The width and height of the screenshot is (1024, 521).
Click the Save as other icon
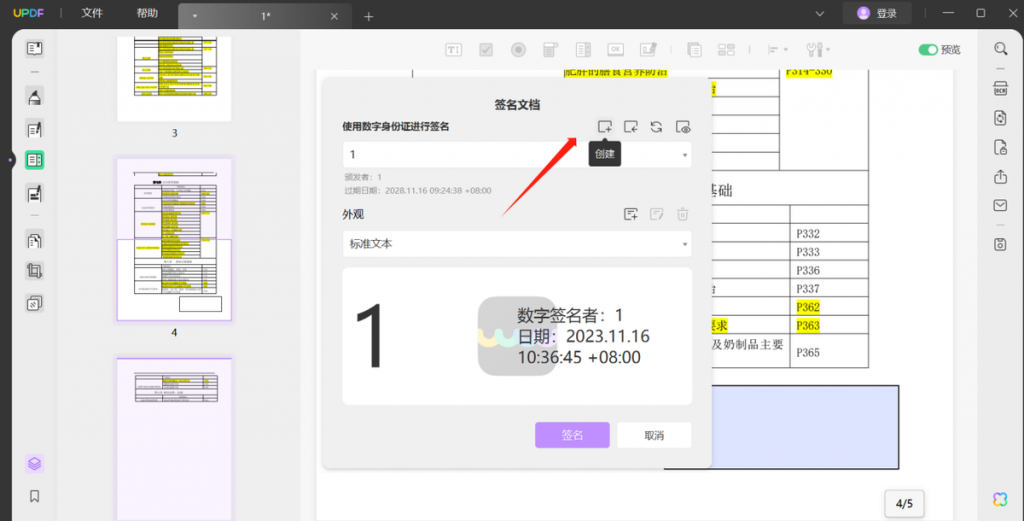[x=1000, y=244]
